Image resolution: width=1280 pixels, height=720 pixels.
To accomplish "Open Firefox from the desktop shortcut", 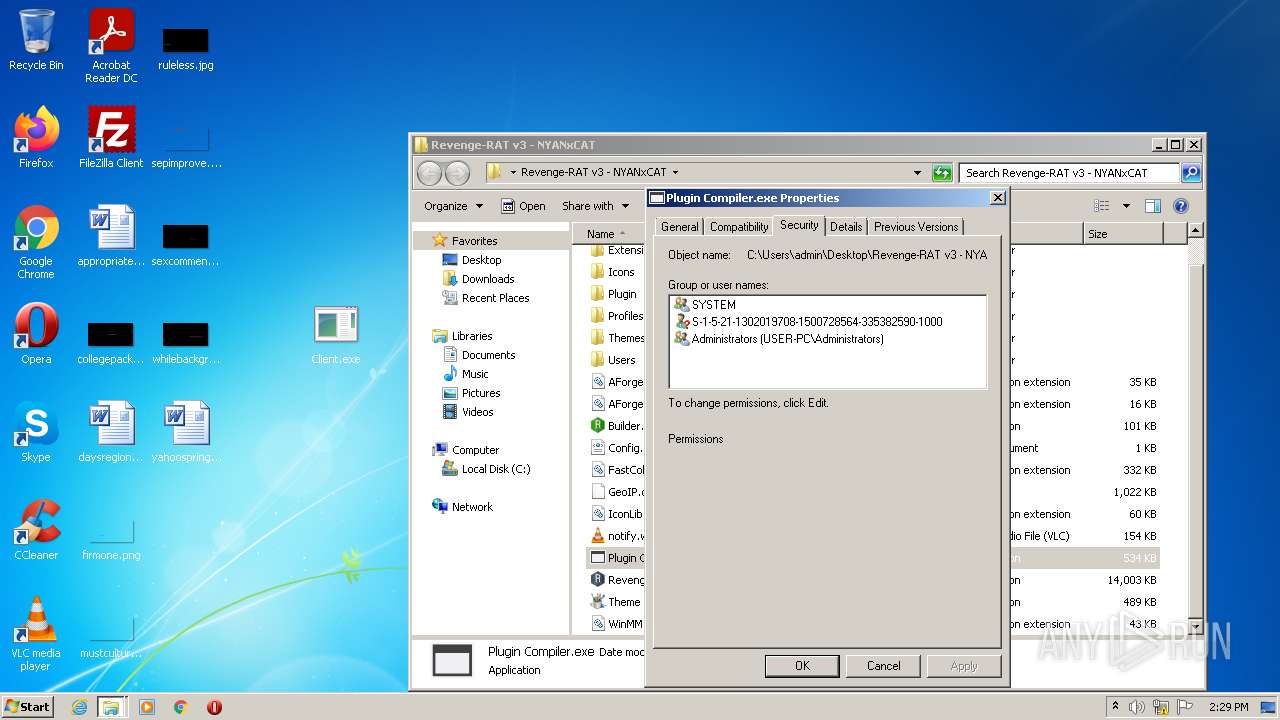I will click(36, 138).
